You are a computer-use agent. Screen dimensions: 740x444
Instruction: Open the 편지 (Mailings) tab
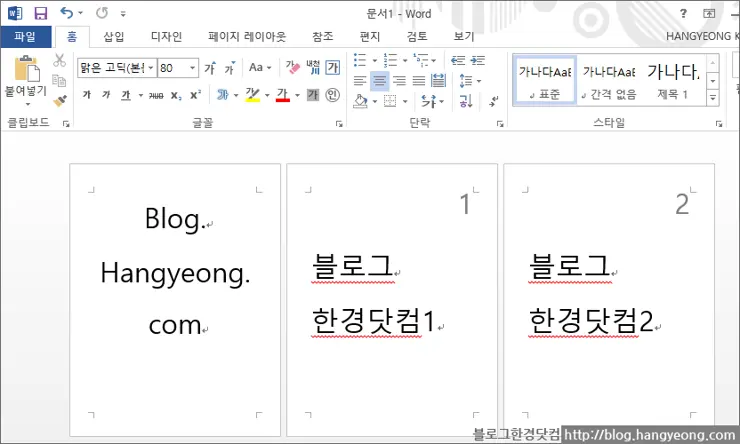370,37
